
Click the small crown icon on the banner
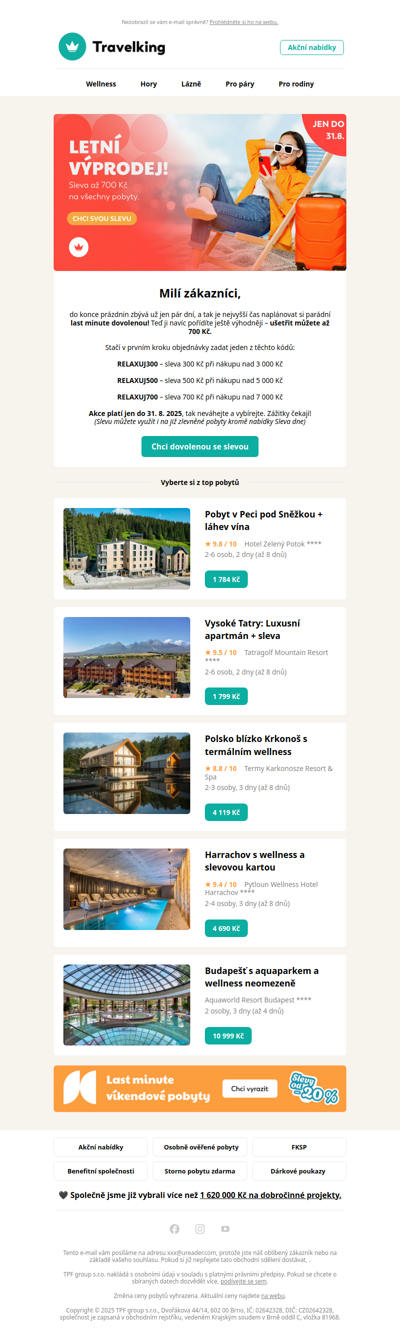tap(78, 246)
